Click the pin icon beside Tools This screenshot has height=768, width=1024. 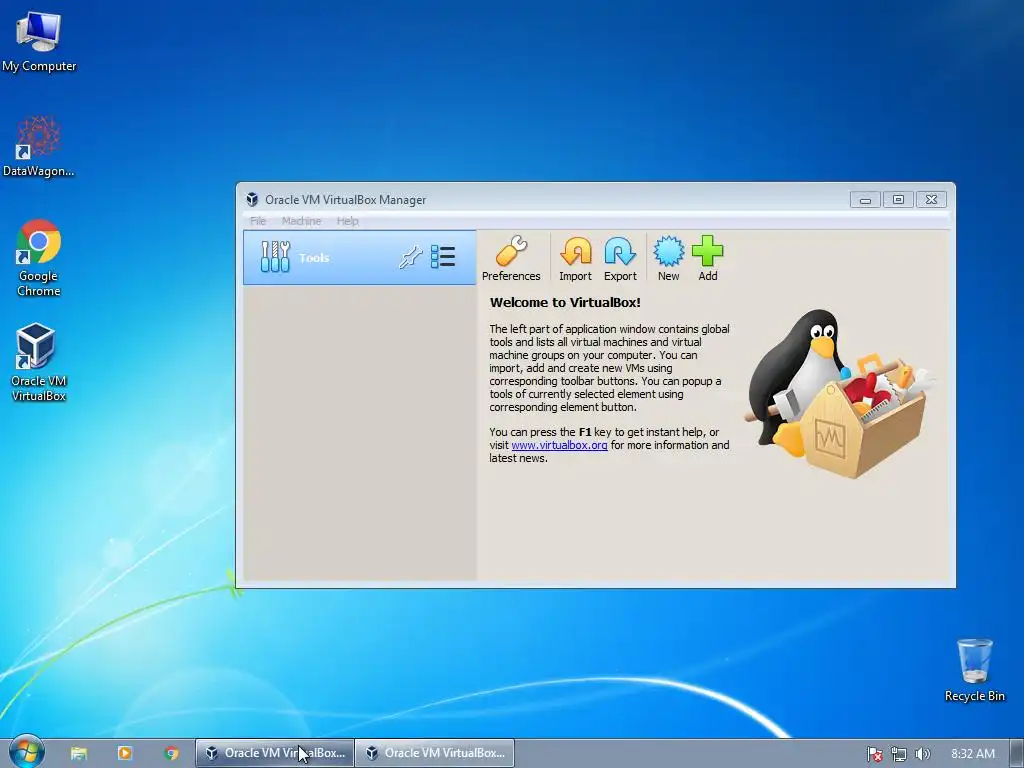[410, 257]
